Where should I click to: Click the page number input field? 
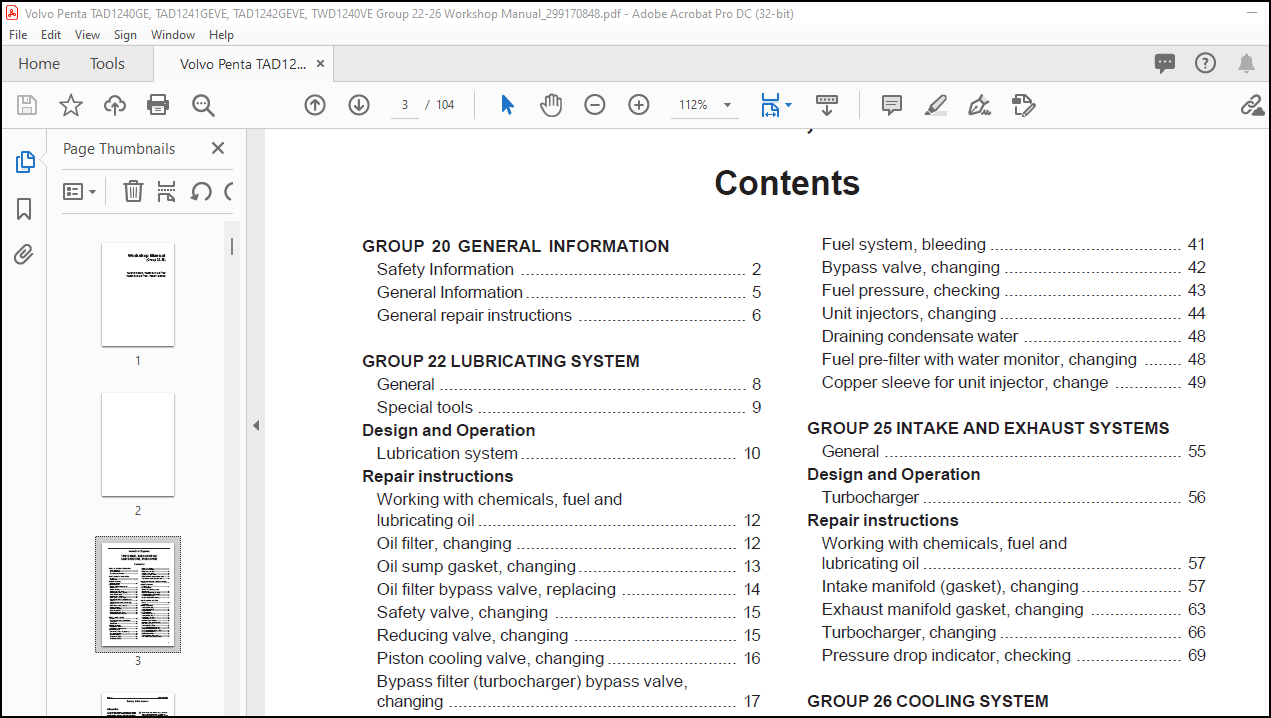(x=404, y=105)
